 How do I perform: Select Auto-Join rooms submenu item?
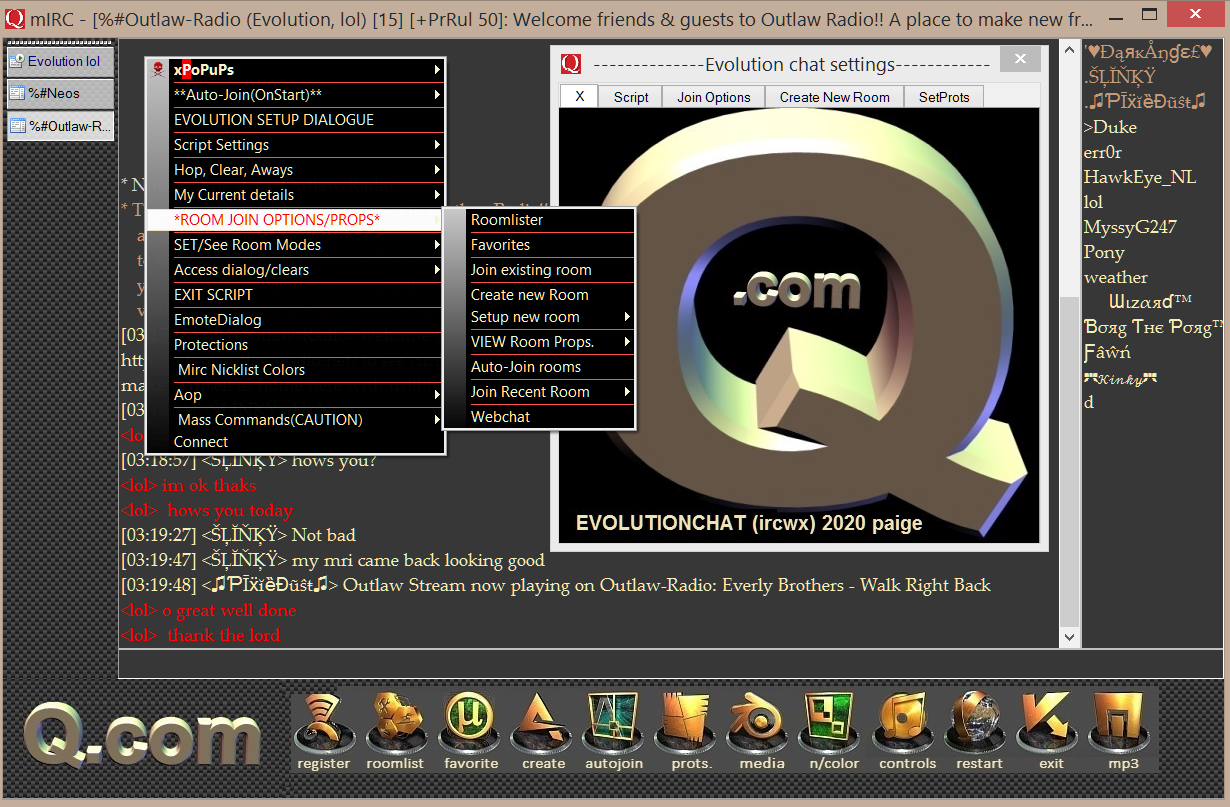click(539, 367)
